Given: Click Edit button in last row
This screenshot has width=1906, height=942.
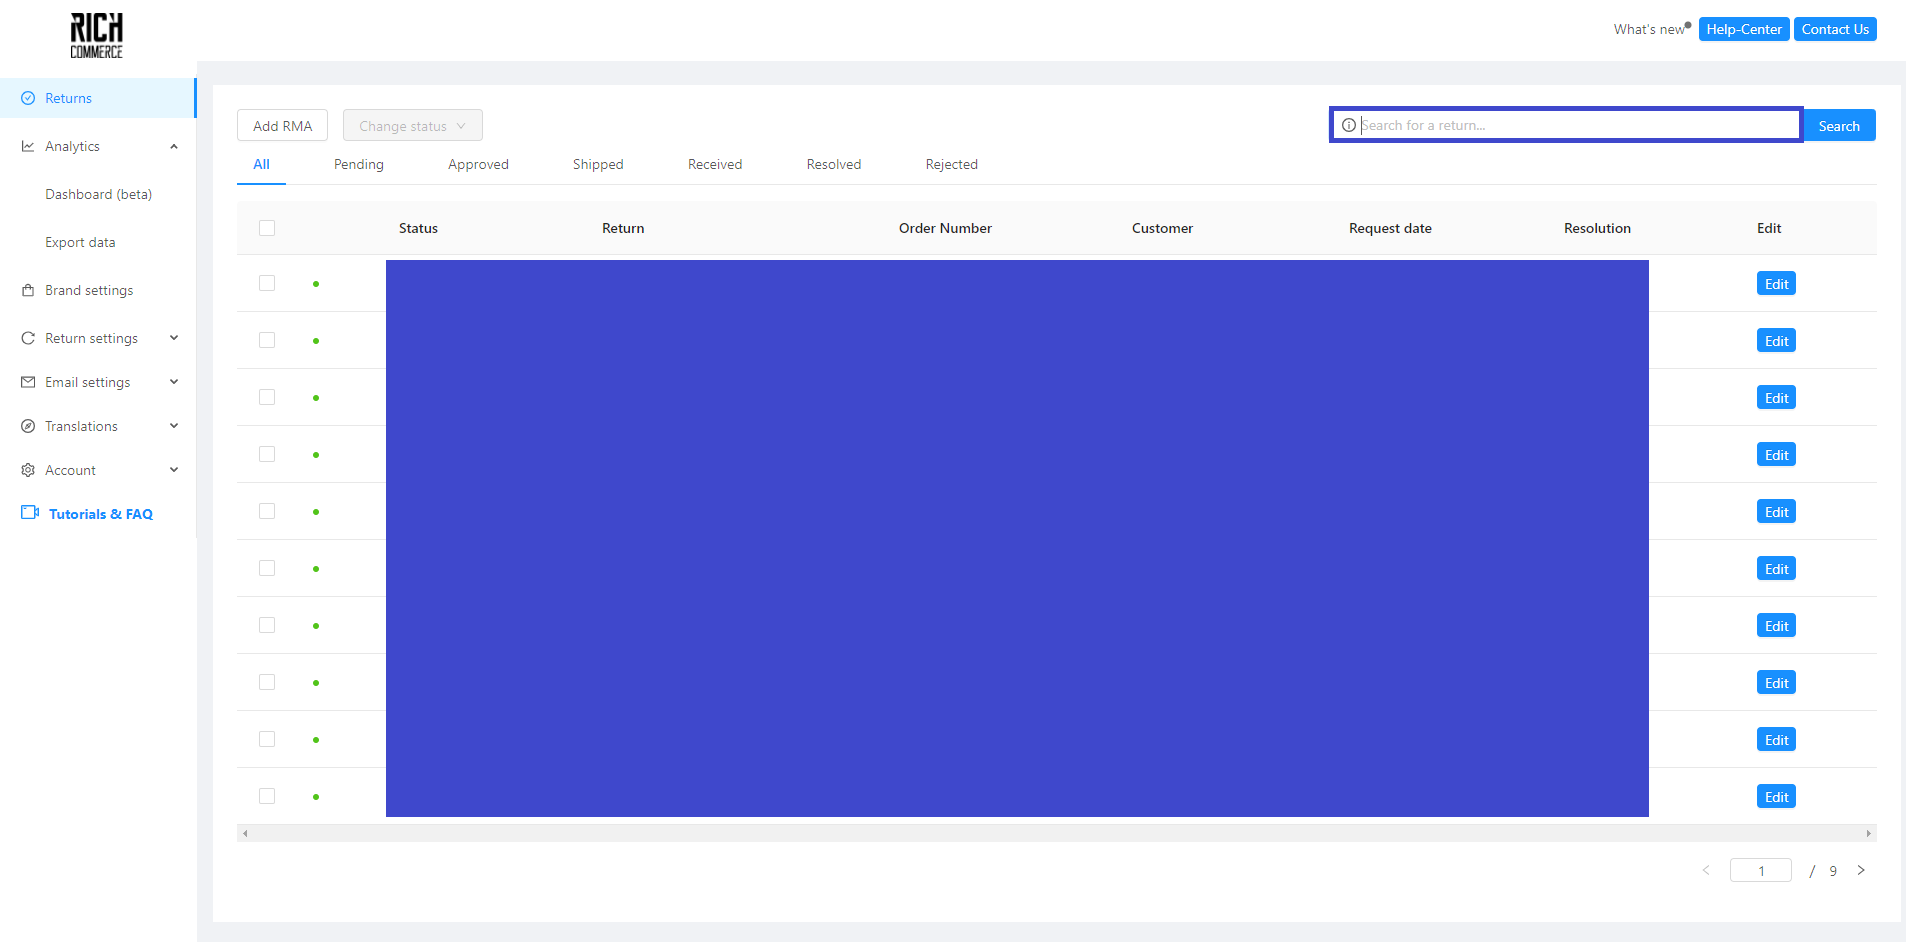Looking at the screenshot, I should coord(1776,796).
